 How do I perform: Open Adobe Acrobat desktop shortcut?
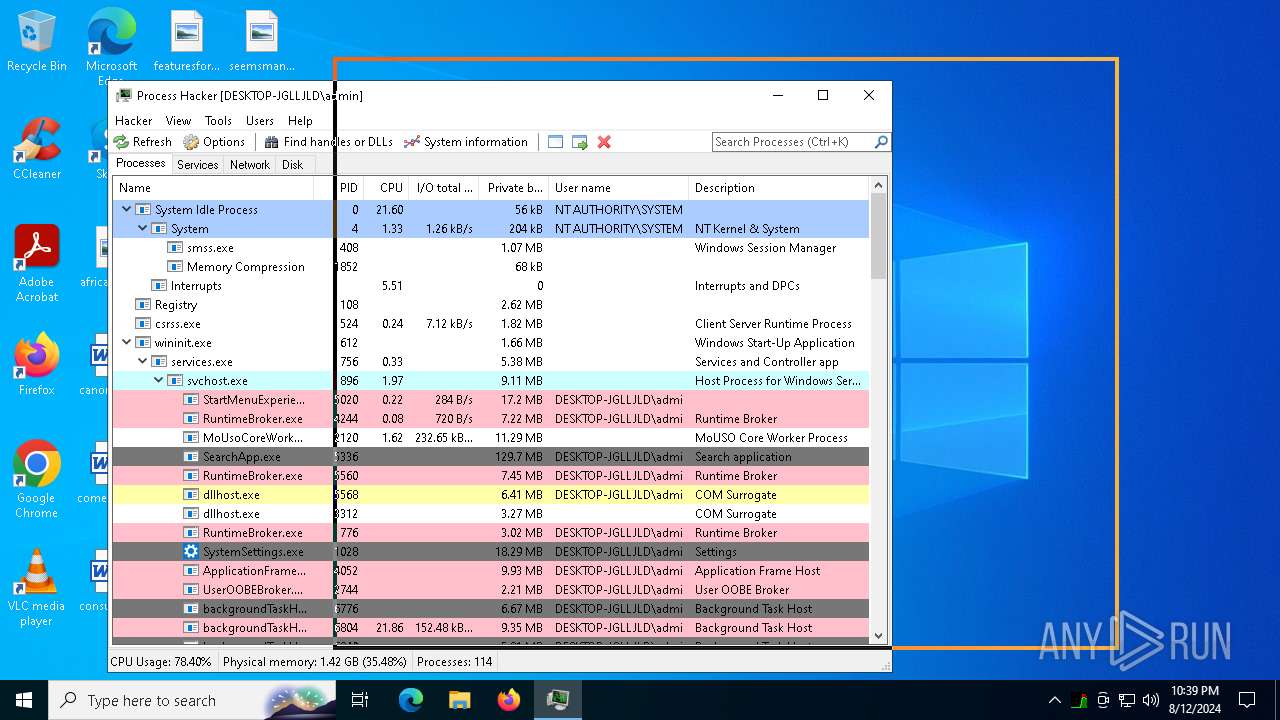pyautogui.click(x=37, y=264)
